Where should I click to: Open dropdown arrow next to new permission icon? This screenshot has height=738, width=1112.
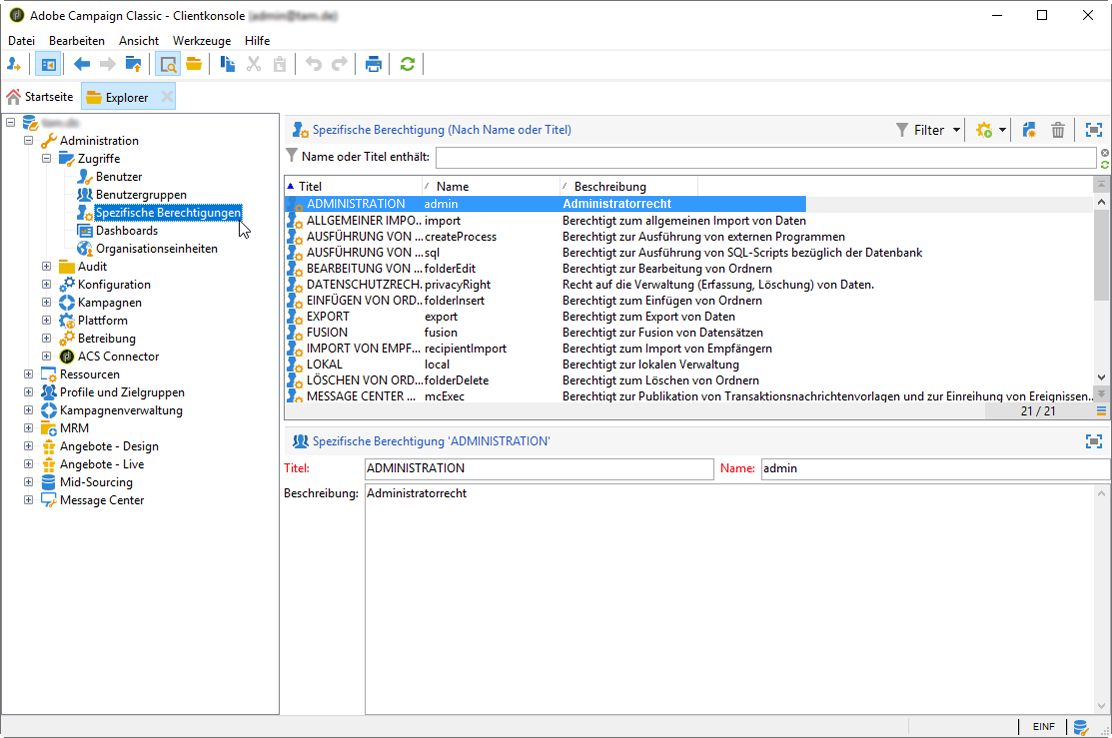point(1002,130)
